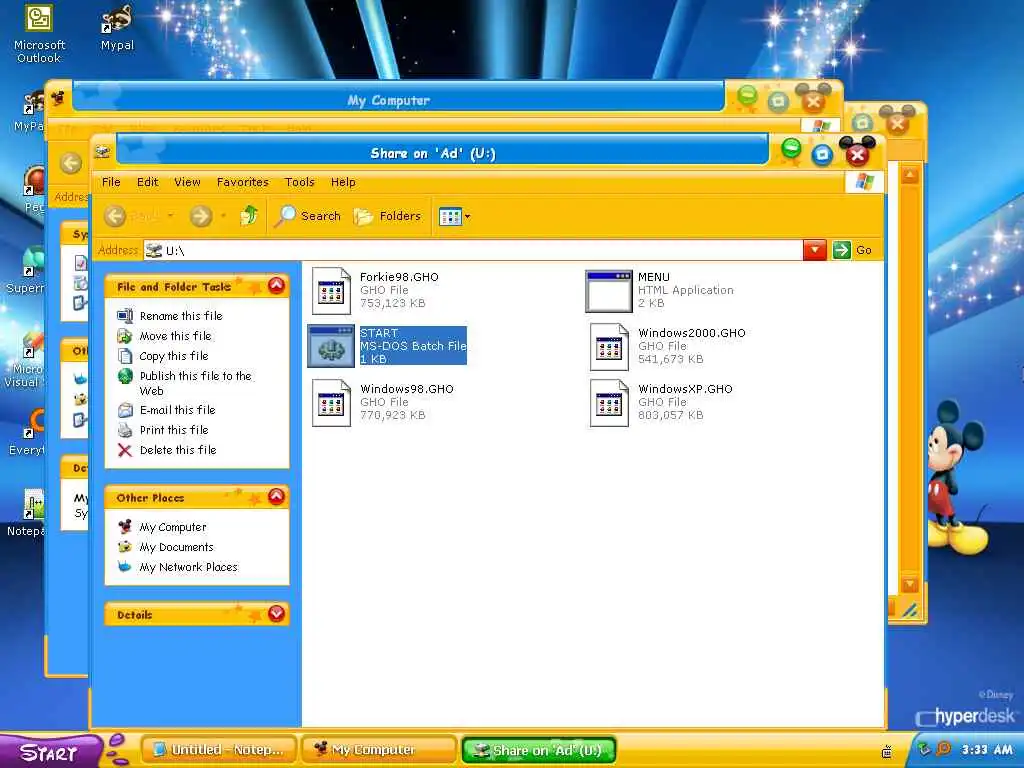The height and width of the screenshot is (768, 1024).
Task: Click the Share window title bar system icon
Action: point(102,152)
